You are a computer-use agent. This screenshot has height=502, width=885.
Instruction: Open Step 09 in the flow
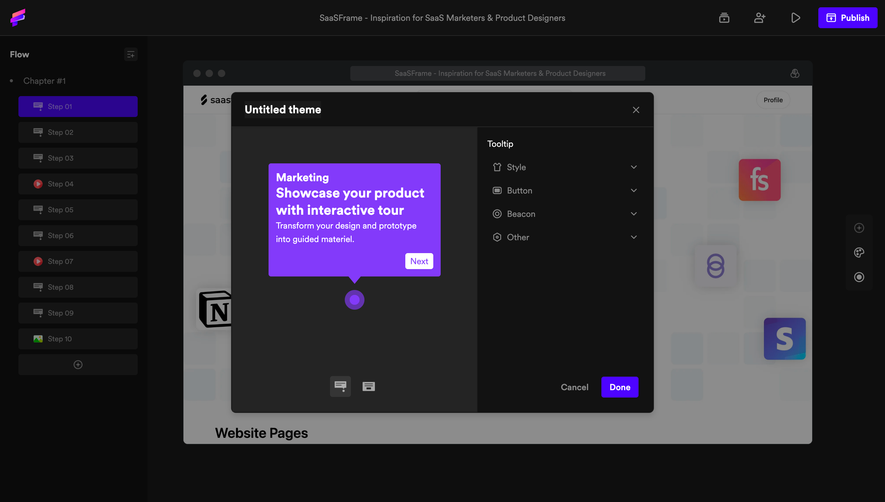78,313
